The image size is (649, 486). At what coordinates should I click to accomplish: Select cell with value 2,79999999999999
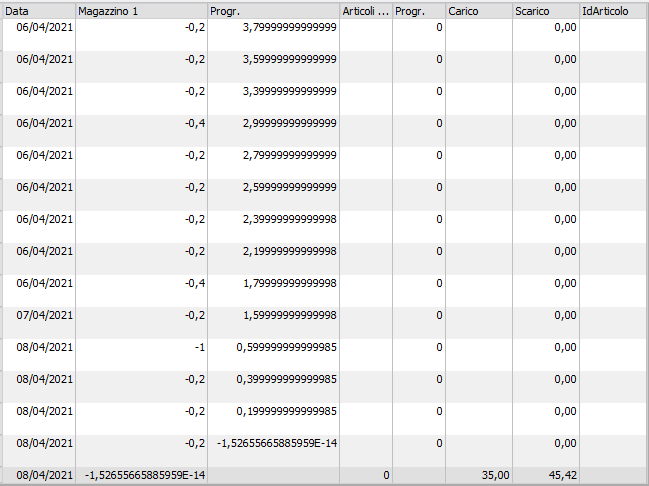point(274,163)
